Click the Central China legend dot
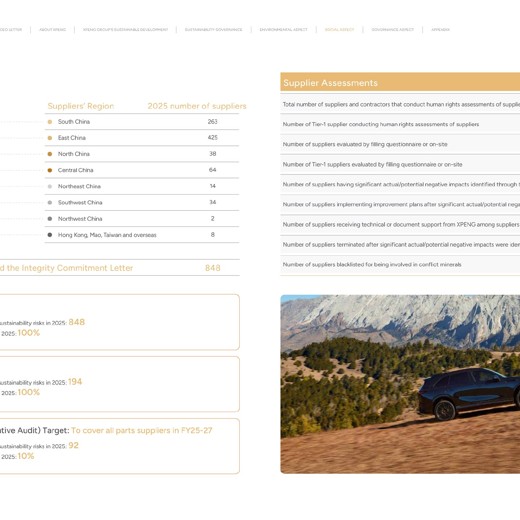Image resolution: width=520 pixels, height=520 pixels. point(50,170)
